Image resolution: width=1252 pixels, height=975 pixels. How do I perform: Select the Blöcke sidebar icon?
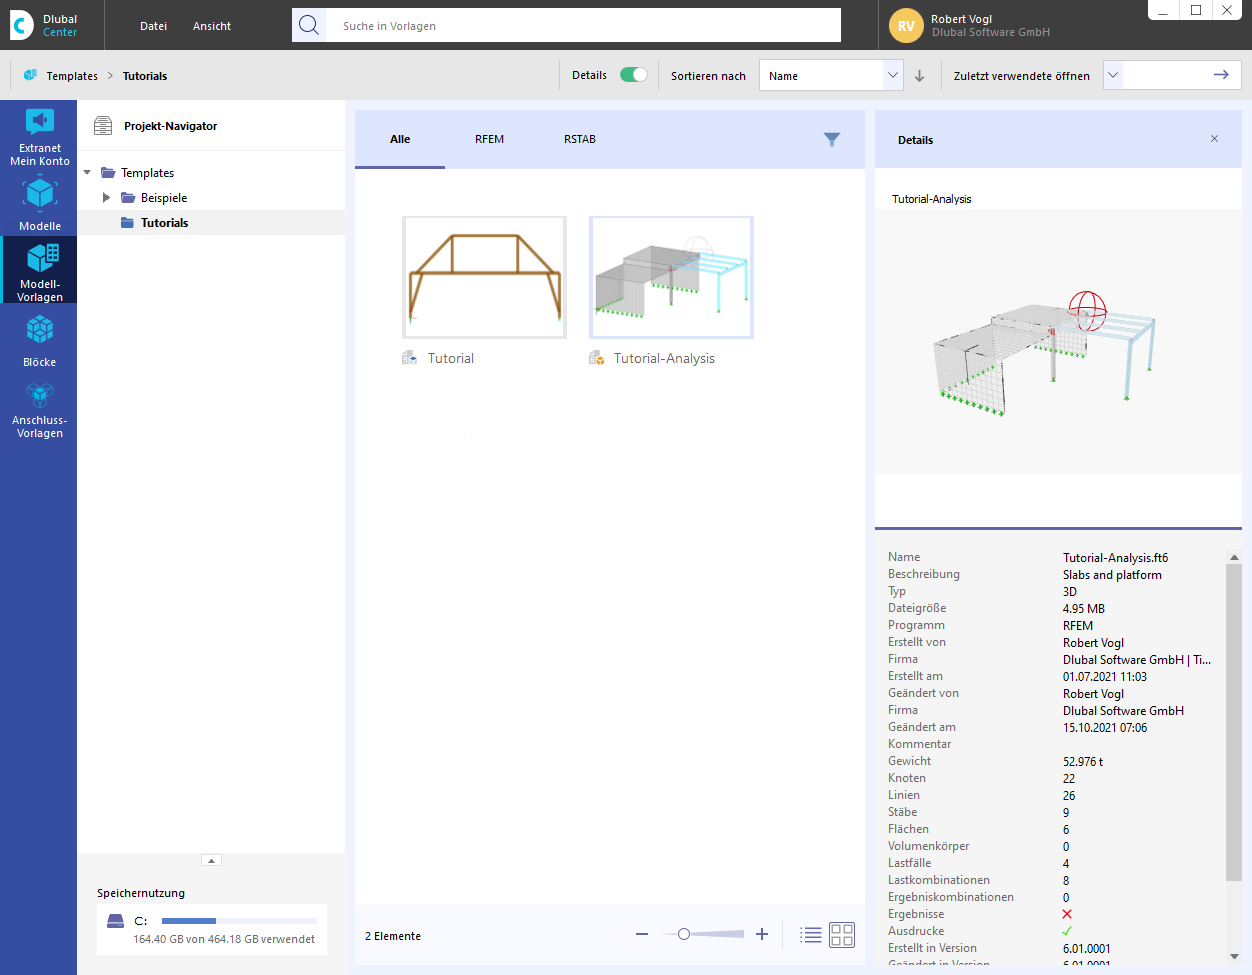tap(39, 340)
